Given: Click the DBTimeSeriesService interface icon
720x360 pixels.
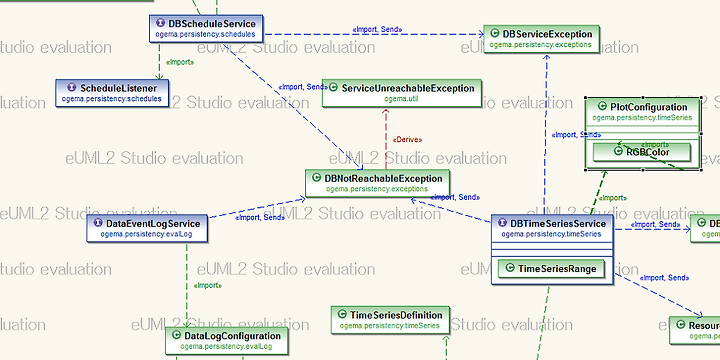Looking at the screenshot, I should [502, 223].
